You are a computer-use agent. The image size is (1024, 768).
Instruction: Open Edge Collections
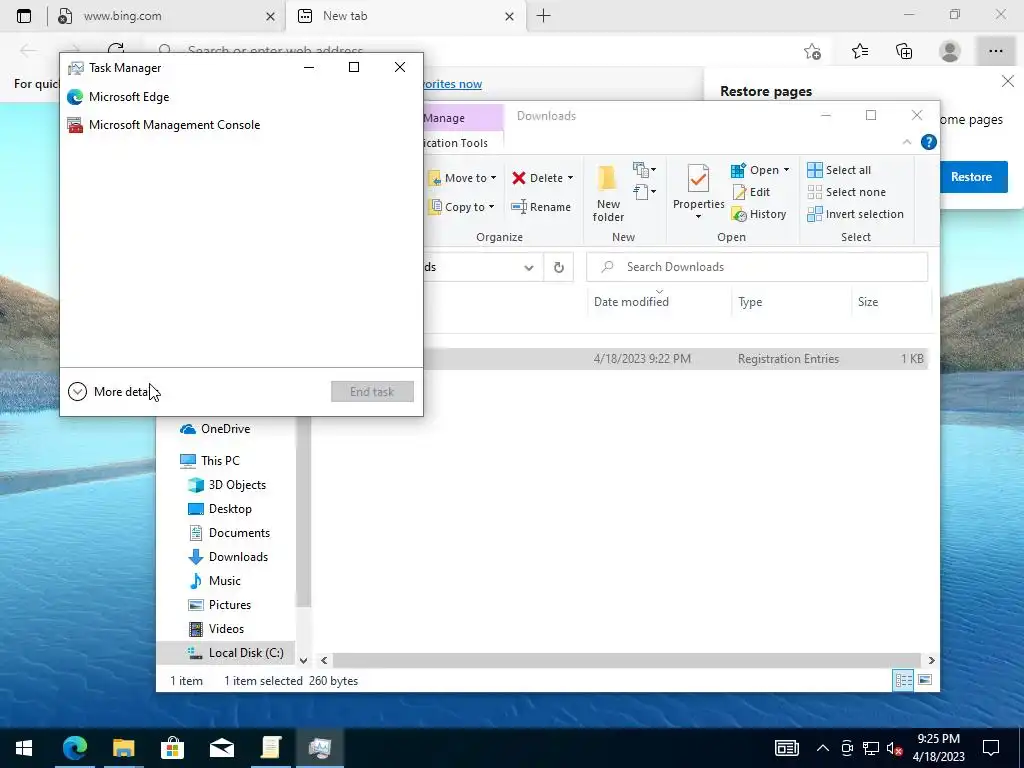(x=904, y=51)
